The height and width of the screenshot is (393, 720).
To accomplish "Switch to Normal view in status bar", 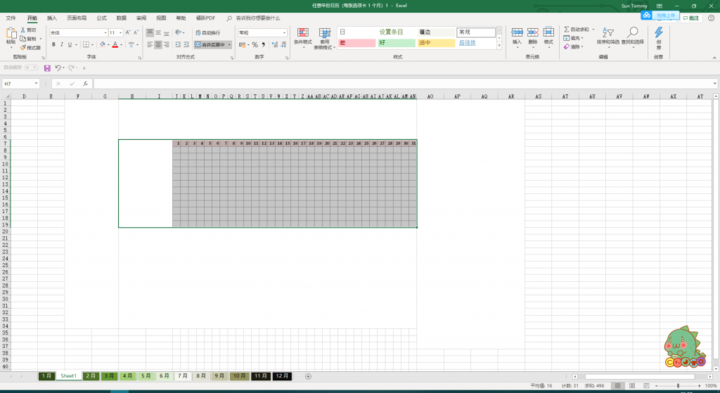I will [x=618, y=386].
